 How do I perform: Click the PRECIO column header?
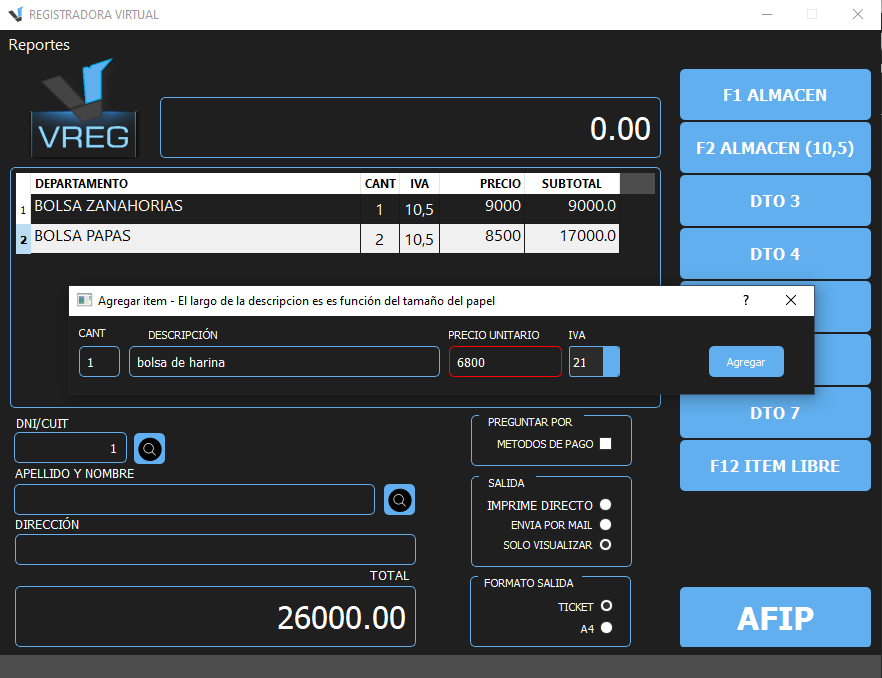click(x=482, y=183)
